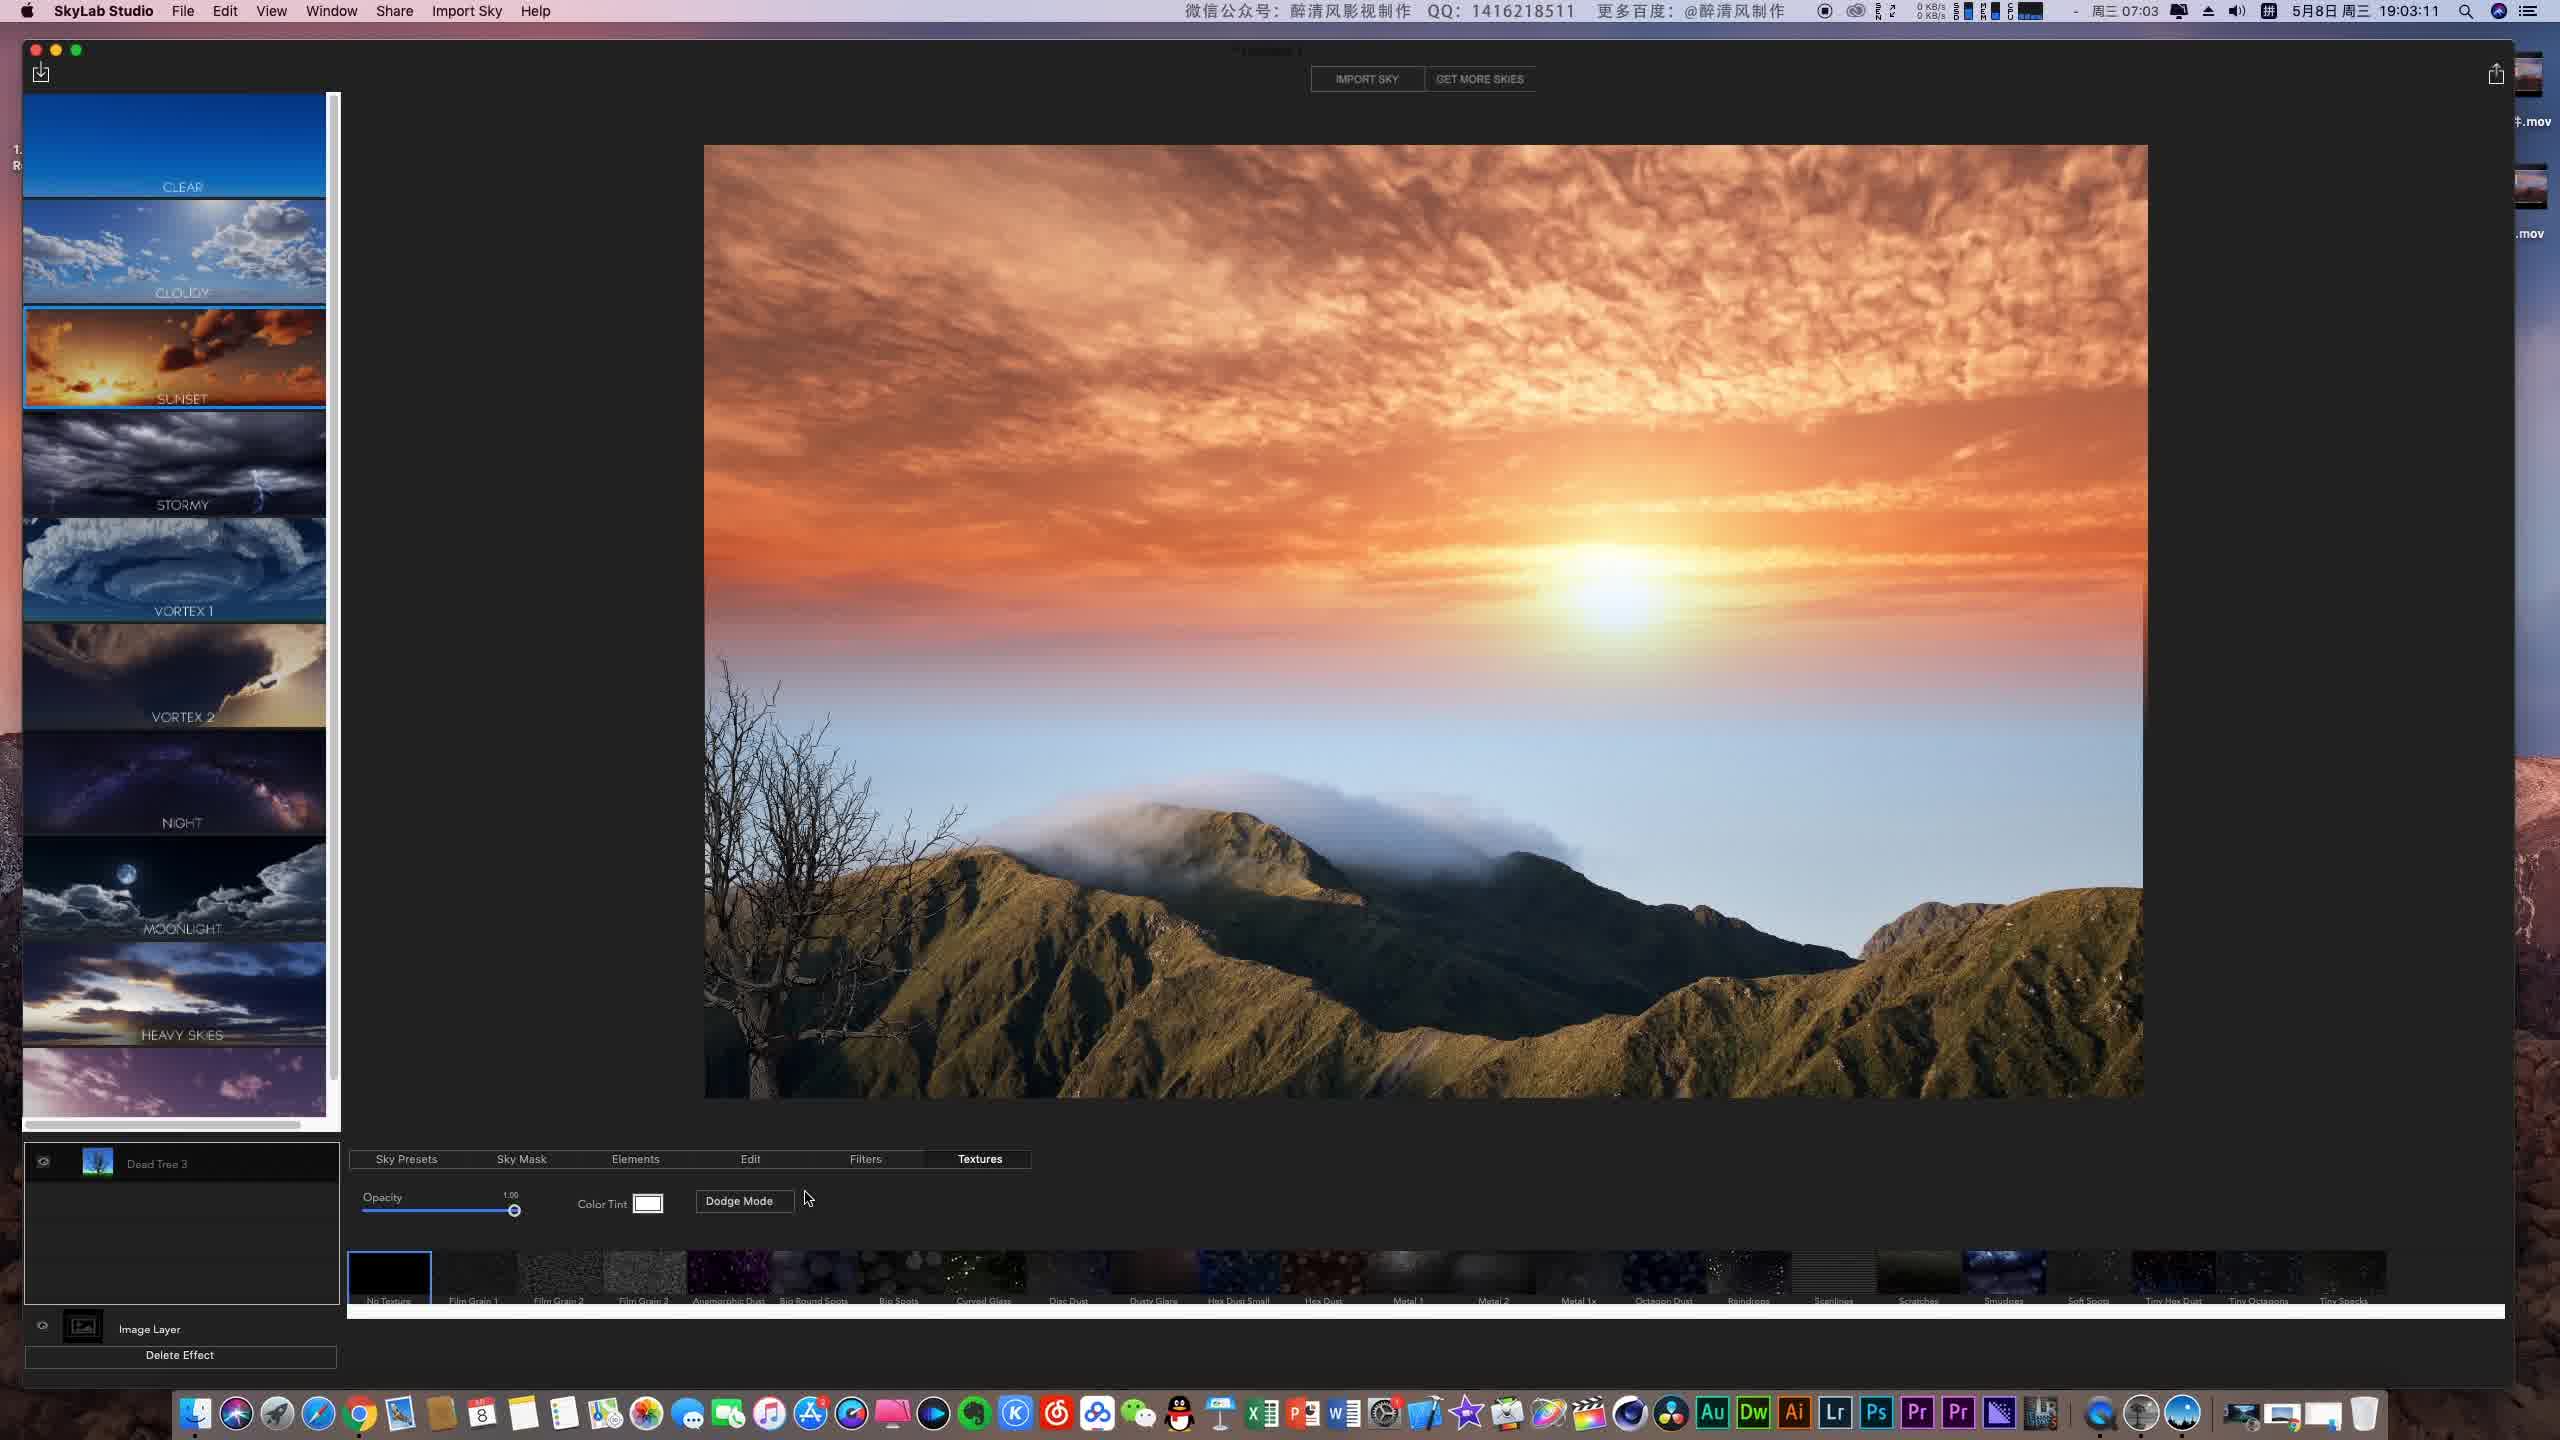Select the CLOUDY sky preset
Viewport: 2560px width, 1440px height.
point(174,251)
